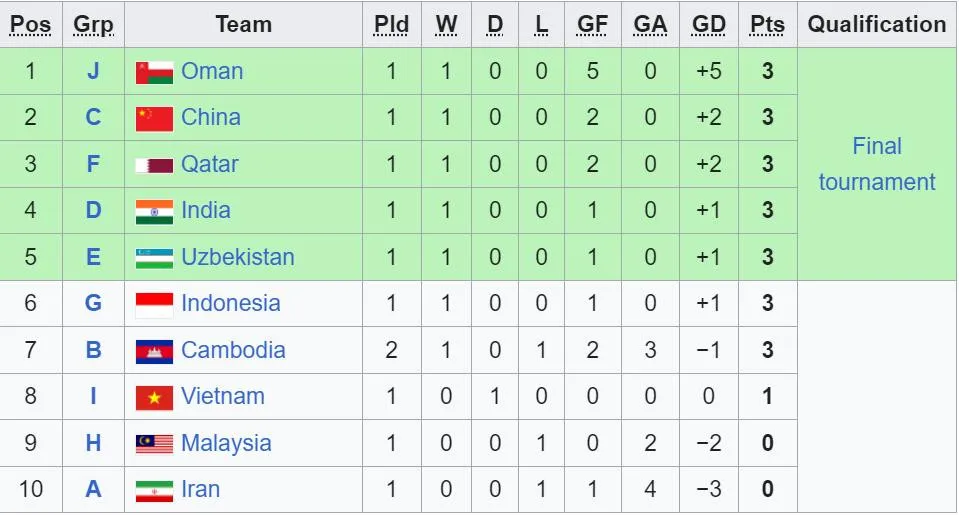The height and width of the screenshot is (515, 959).
Task: Click the Malaysia flag icon
Action: coord(154,444)
